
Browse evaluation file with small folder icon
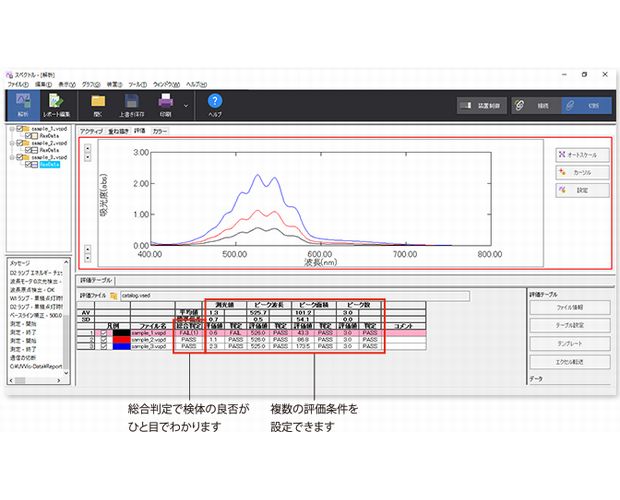coord(113,296)
